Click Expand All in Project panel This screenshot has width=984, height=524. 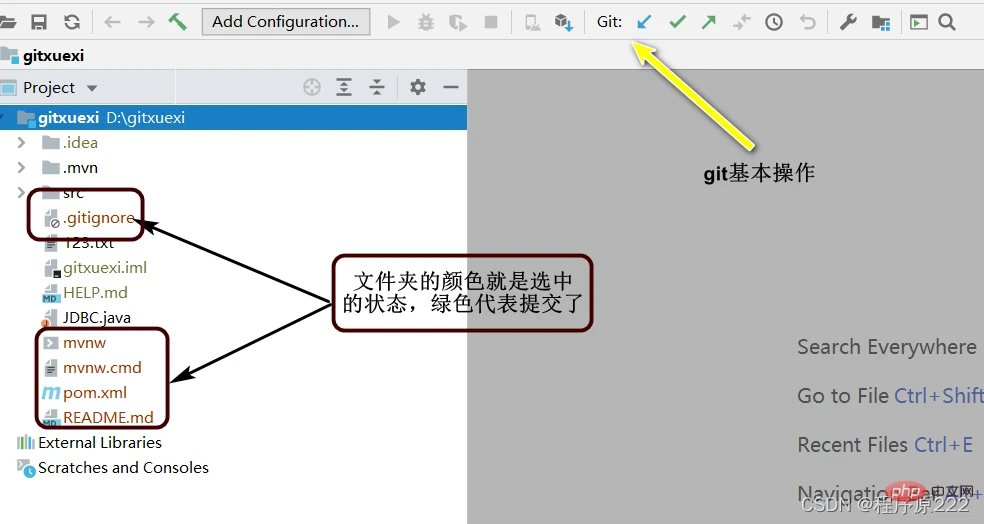344,87
